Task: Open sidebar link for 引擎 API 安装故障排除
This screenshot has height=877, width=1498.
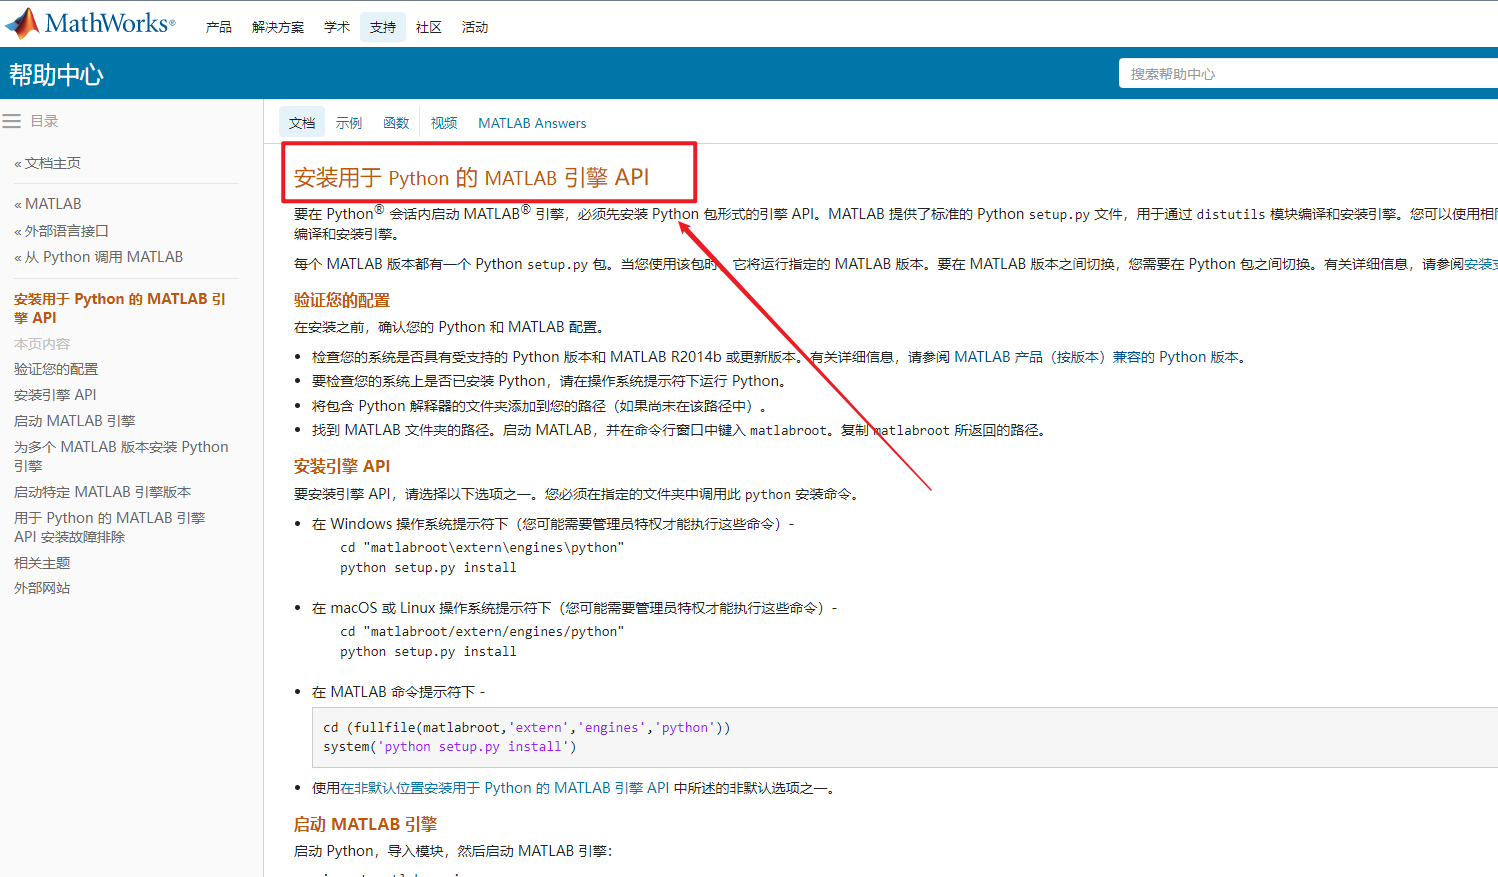Action: coord(110,527)
